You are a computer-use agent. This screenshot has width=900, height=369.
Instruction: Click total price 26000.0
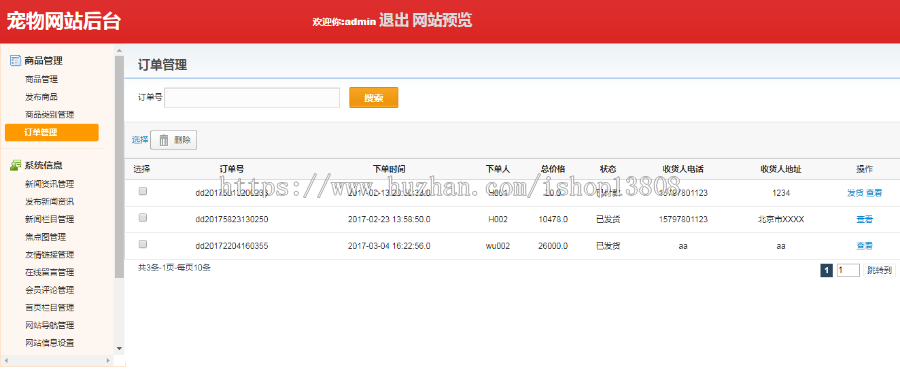click(x=553, y=246)
